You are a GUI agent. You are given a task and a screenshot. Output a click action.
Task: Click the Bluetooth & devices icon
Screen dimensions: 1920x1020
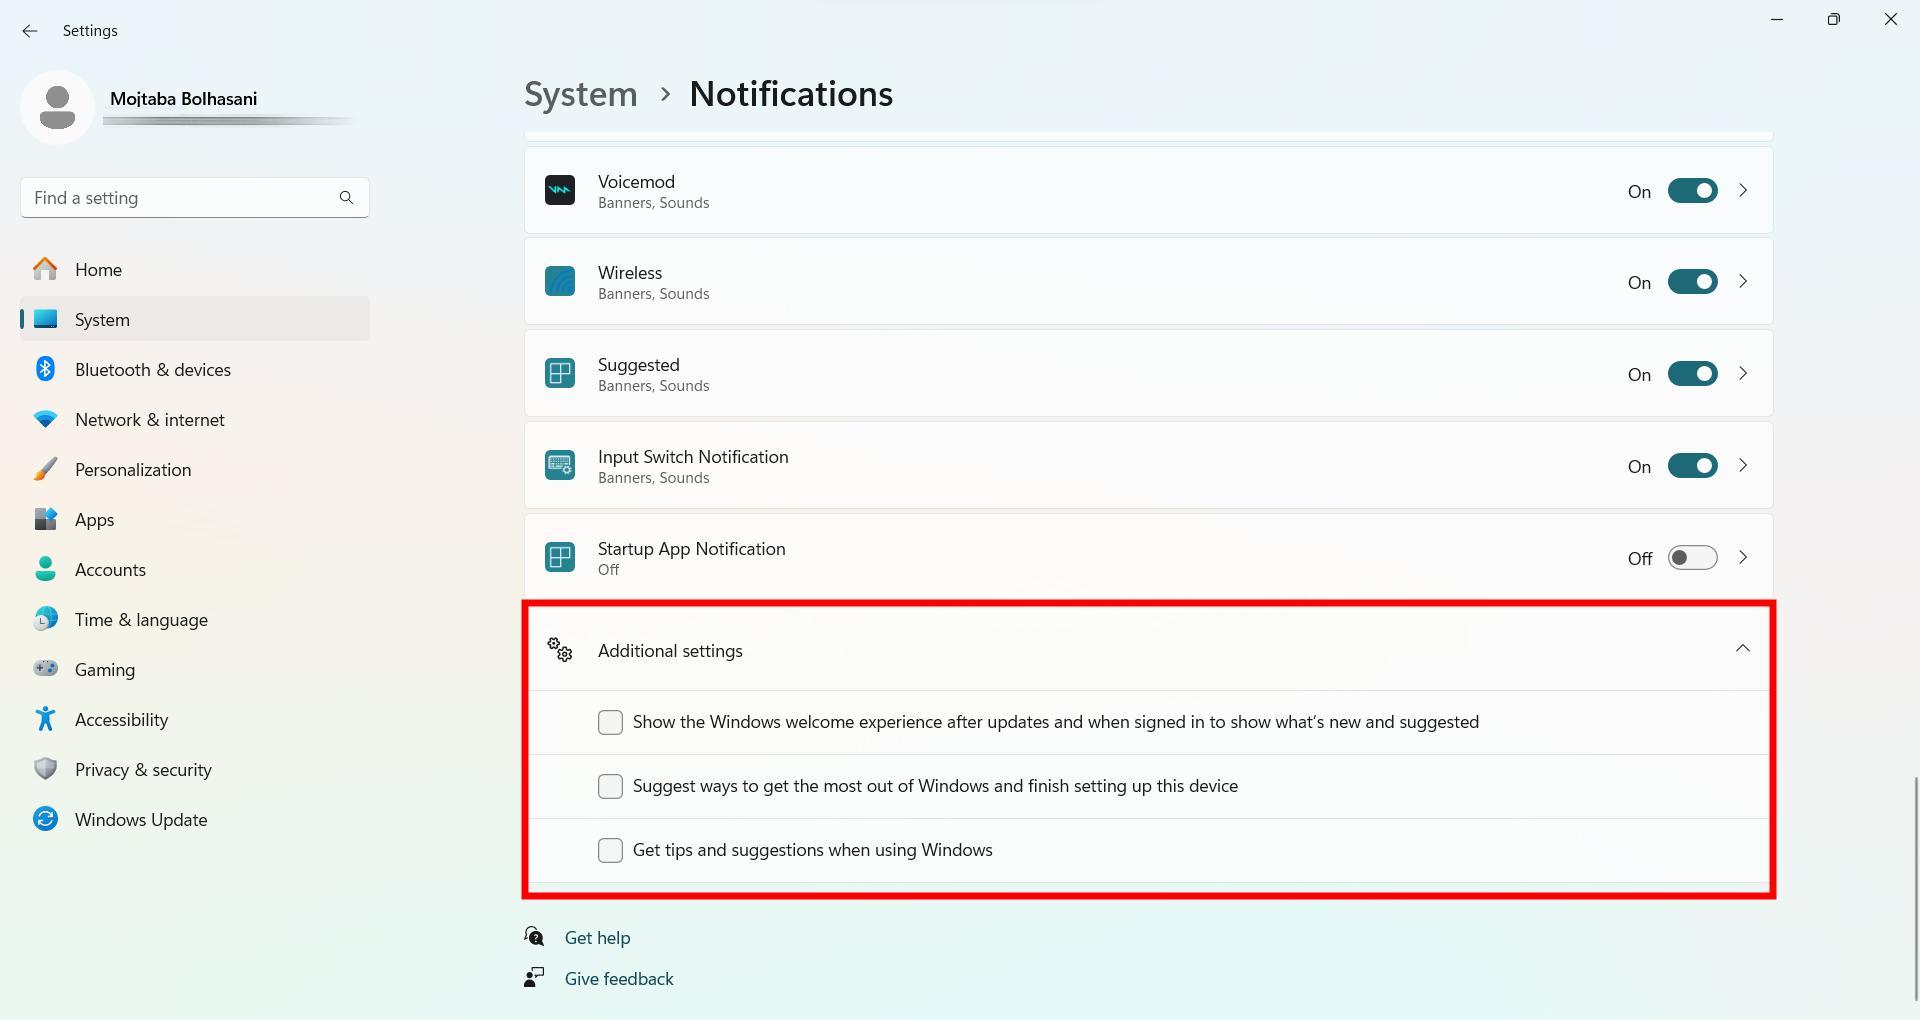45,369
